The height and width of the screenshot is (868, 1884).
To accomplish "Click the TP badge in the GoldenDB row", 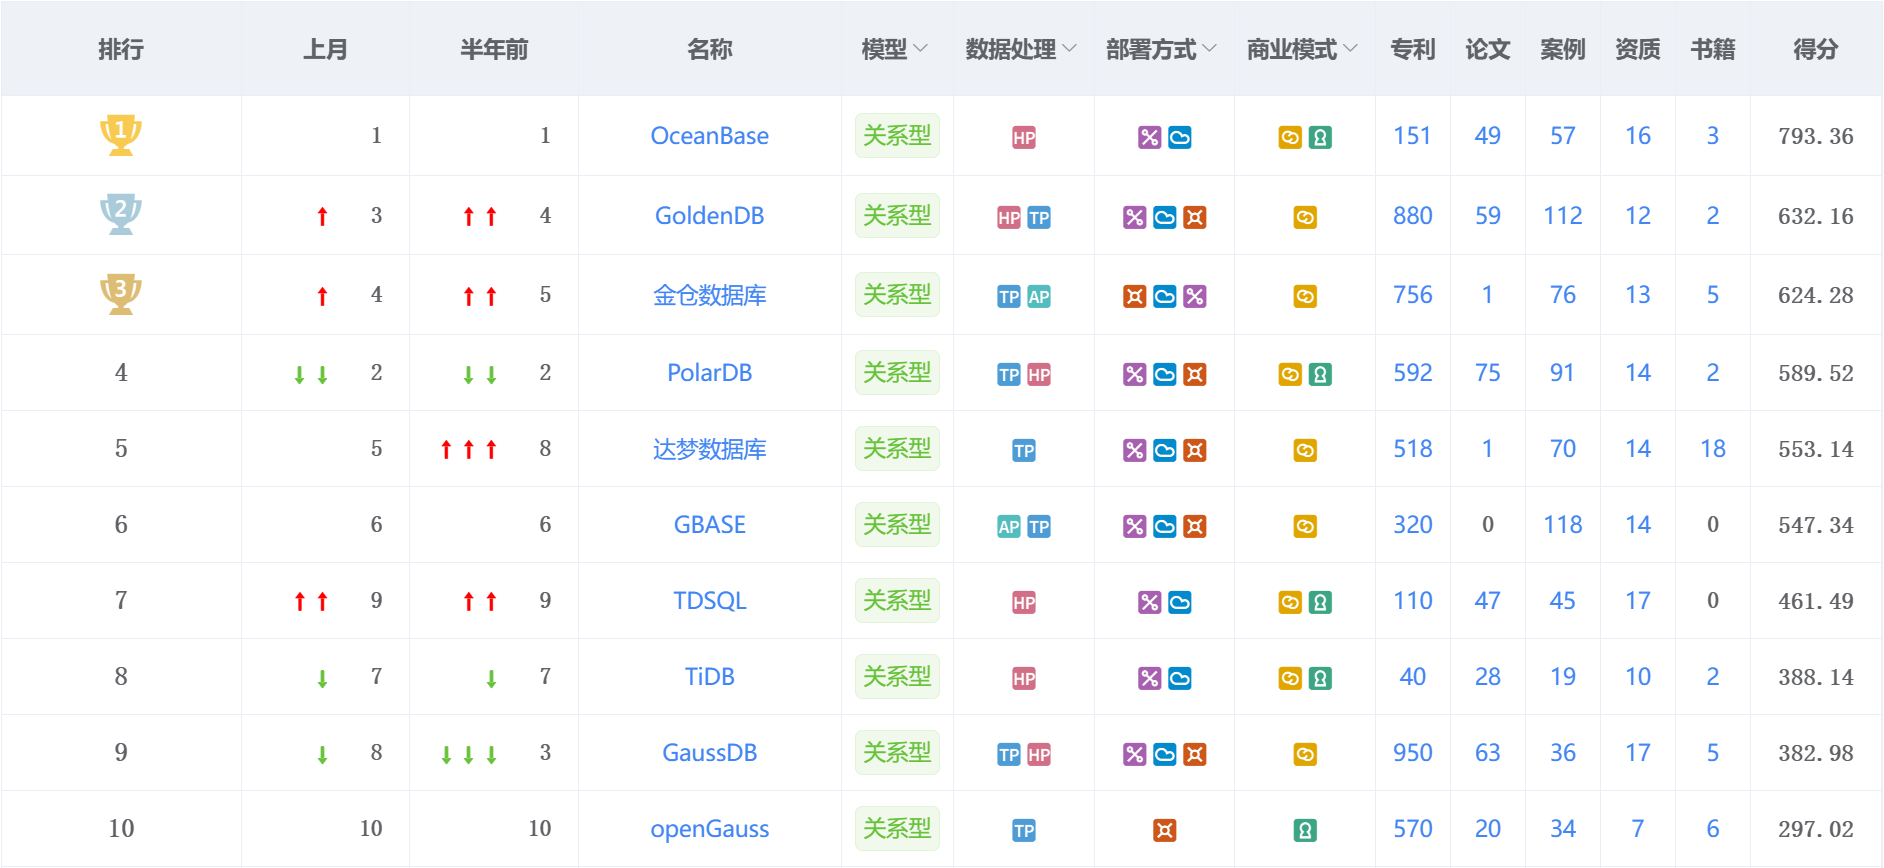I will click(x=1039, y=218).
